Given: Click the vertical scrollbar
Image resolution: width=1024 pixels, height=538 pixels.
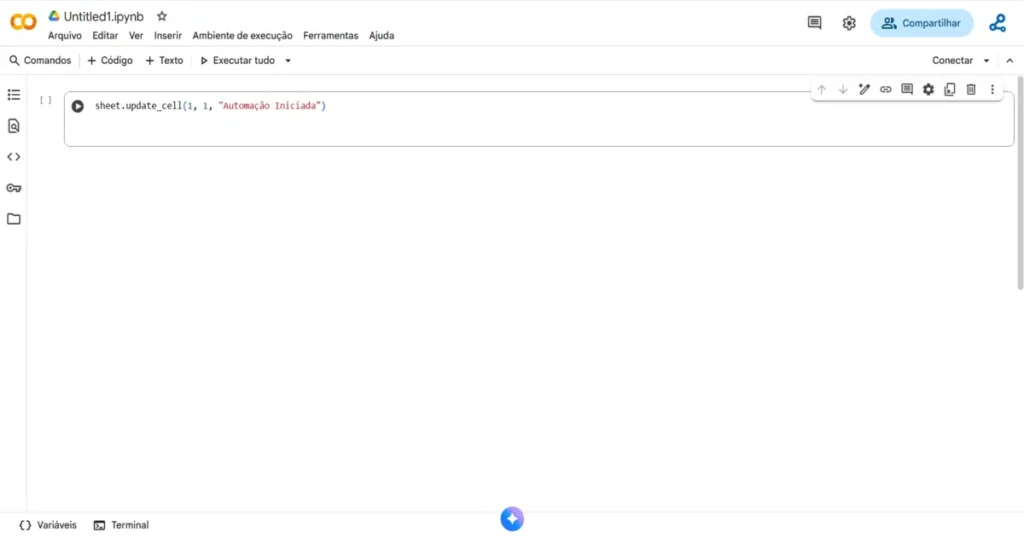Looking at the screenshot, I should 1019,183.
